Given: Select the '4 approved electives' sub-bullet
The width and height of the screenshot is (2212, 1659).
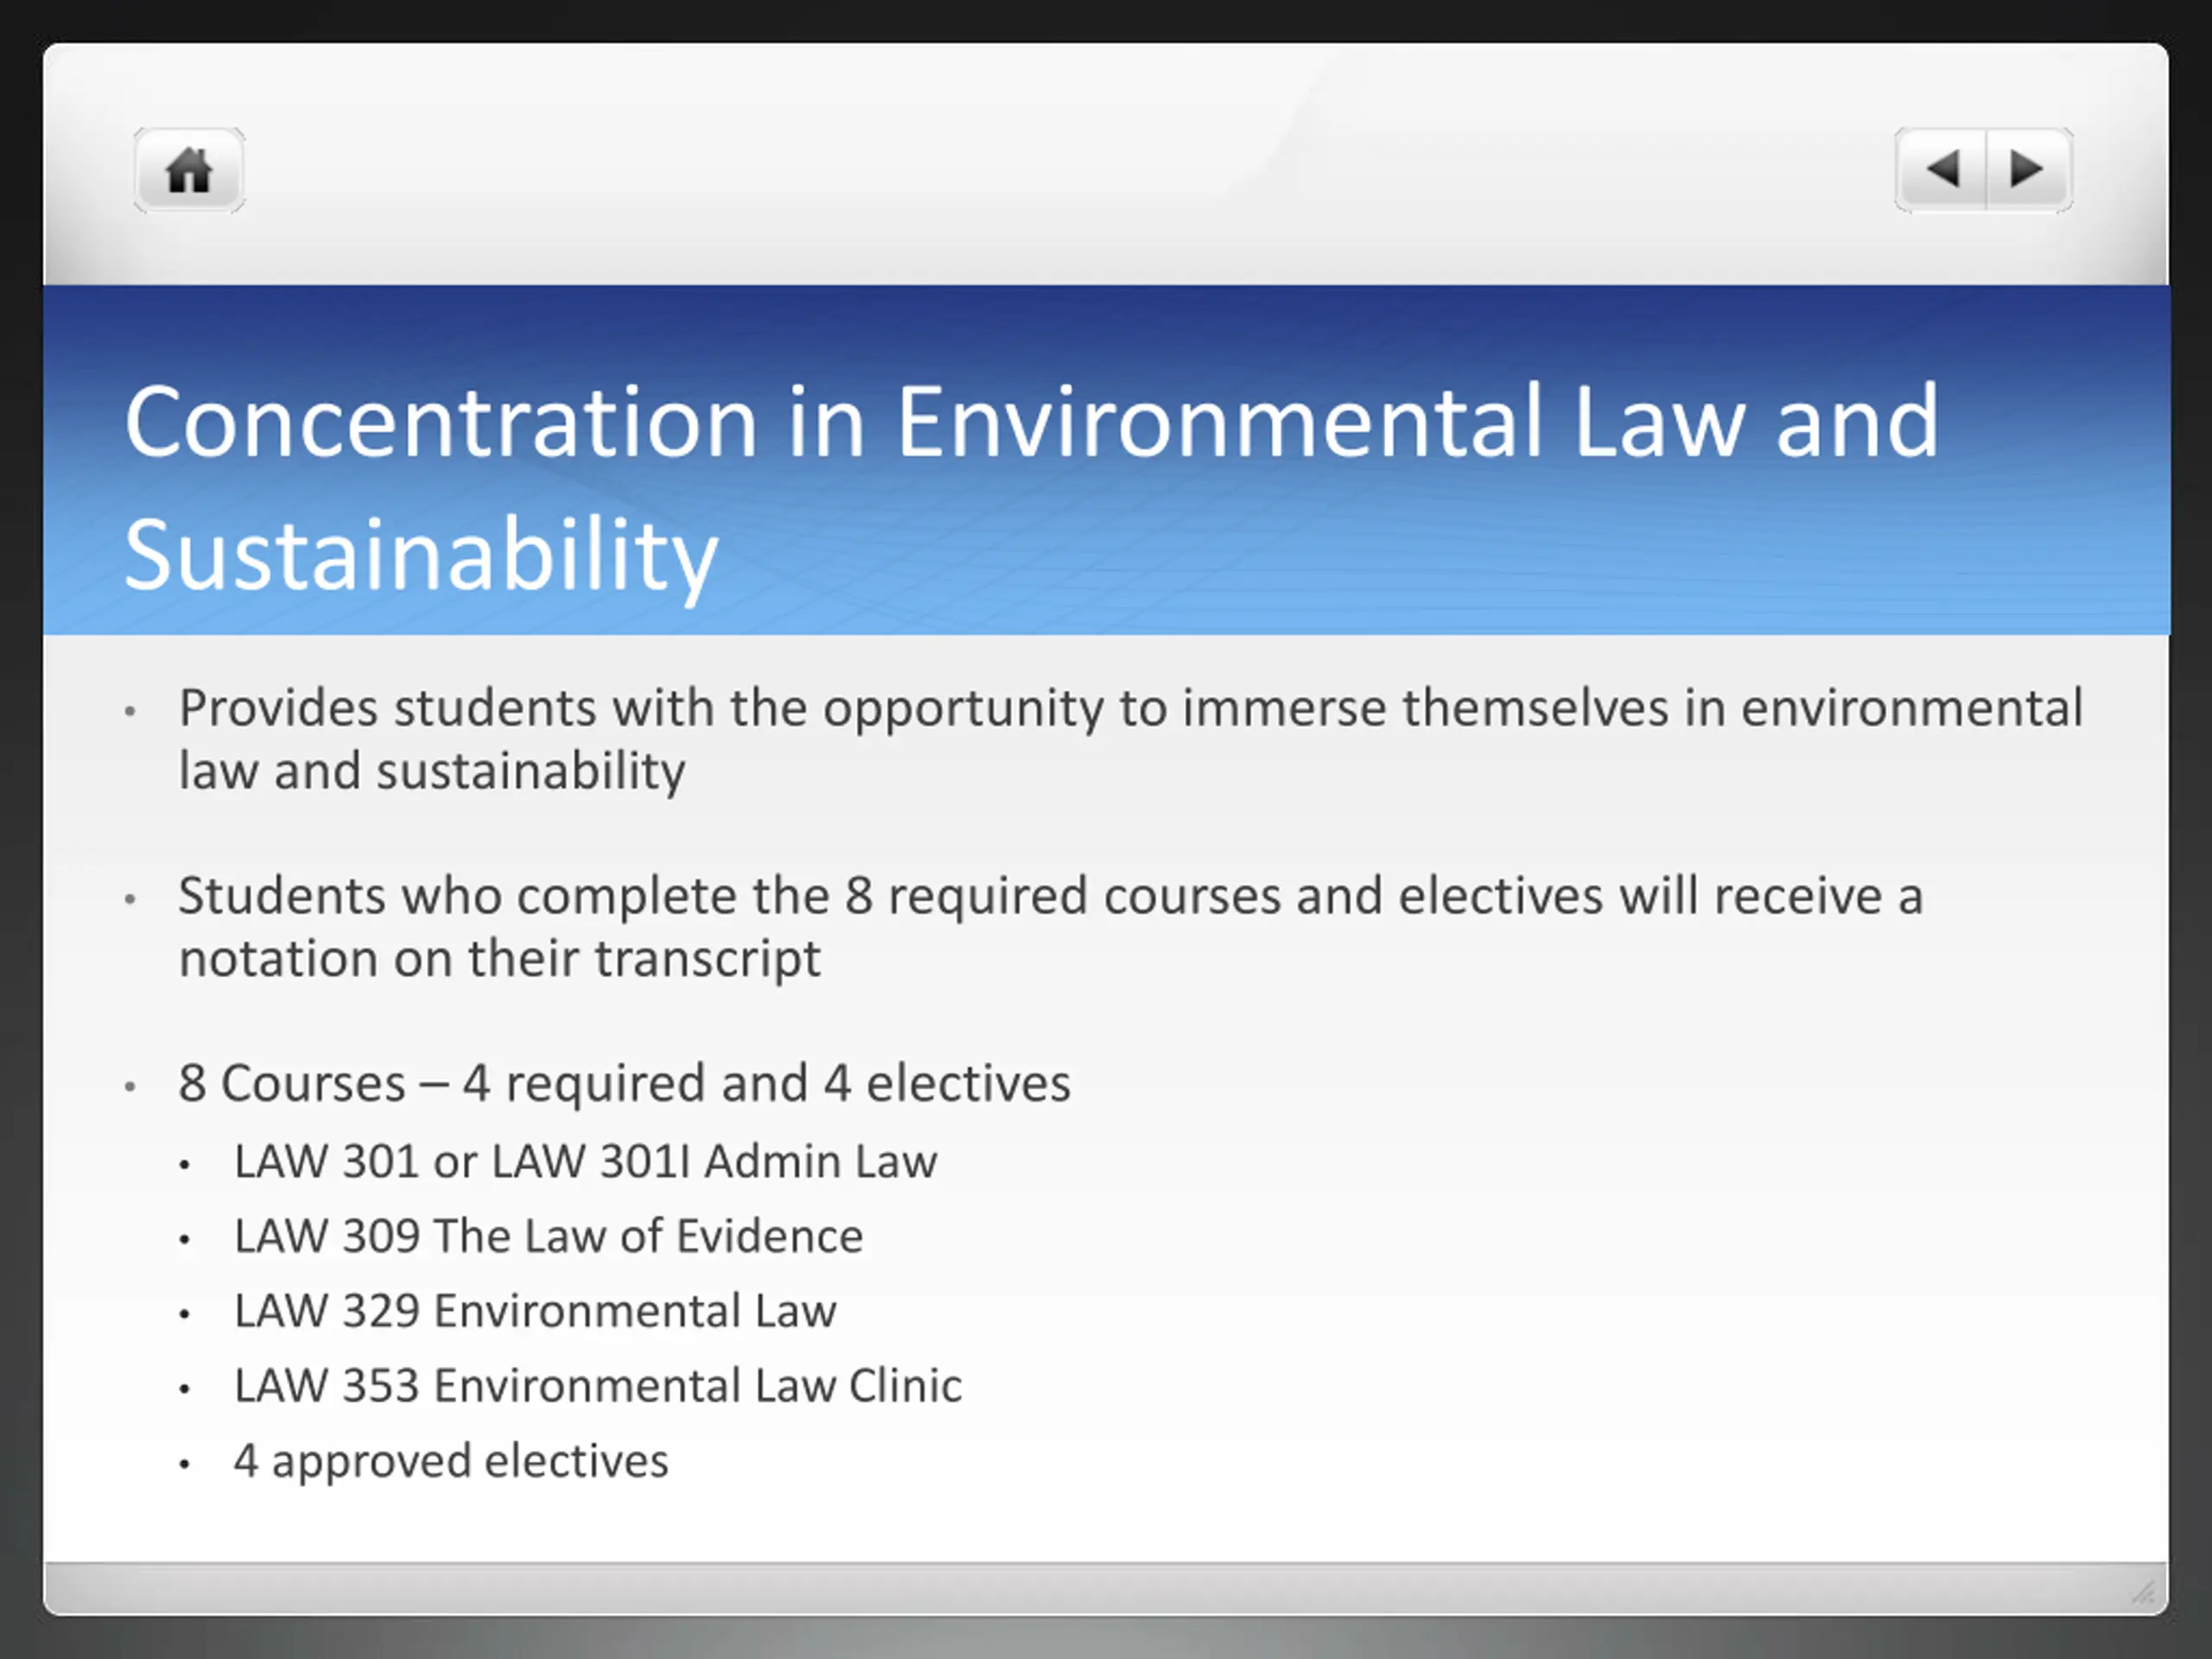Looking at the screenshot, I should coord(451,1461).
